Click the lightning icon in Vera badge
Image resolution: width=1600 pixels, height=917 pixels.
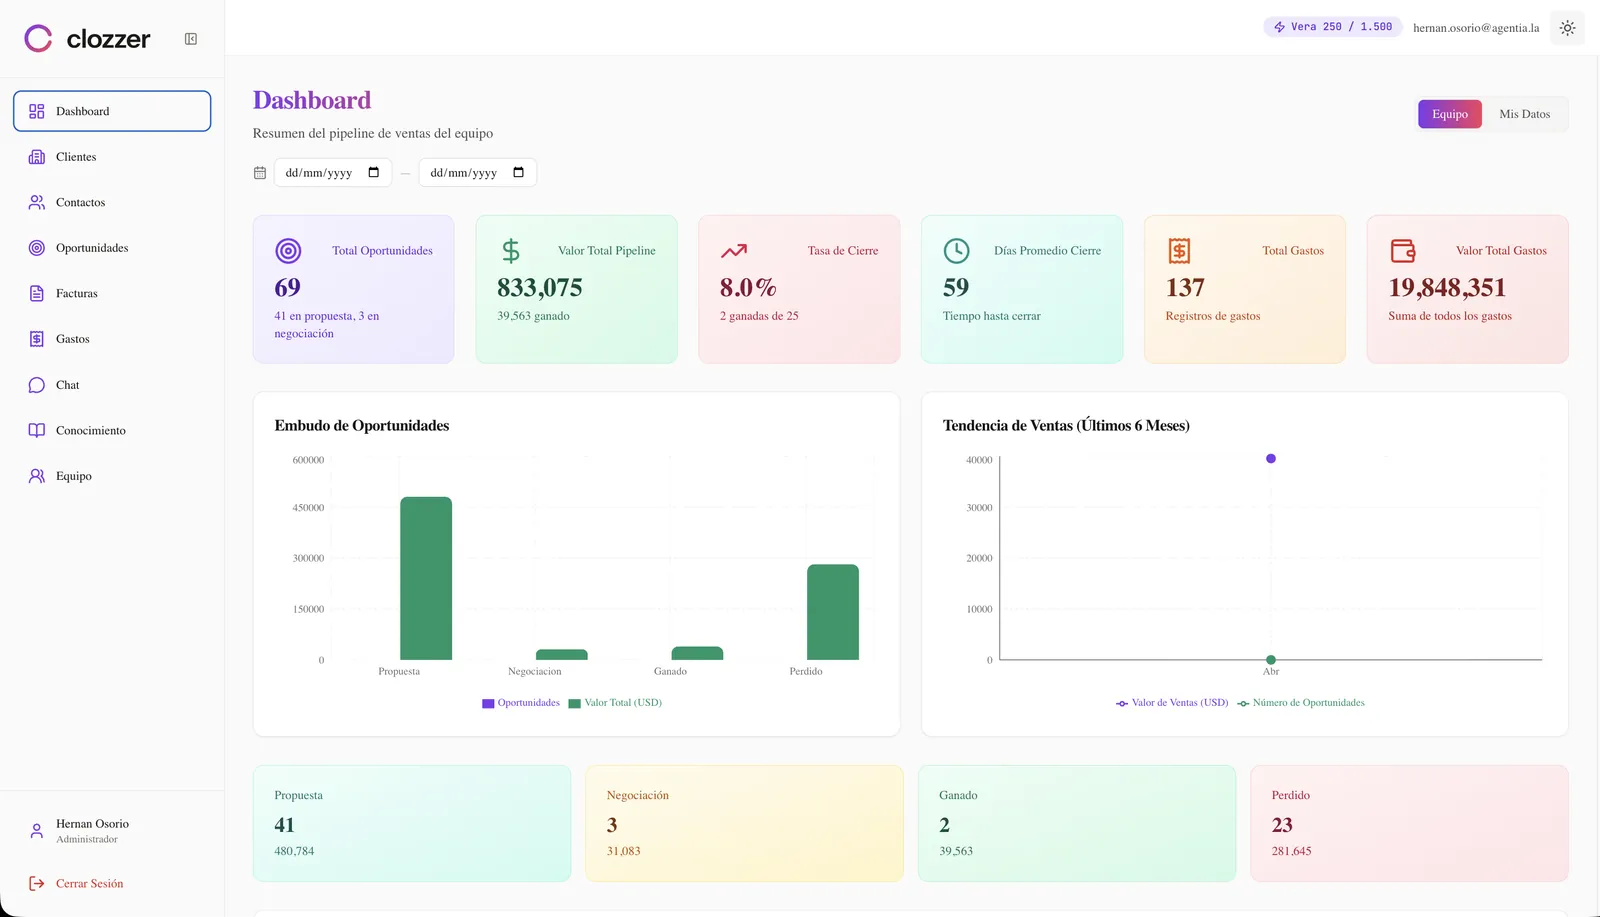click(x=1279, y=27)
